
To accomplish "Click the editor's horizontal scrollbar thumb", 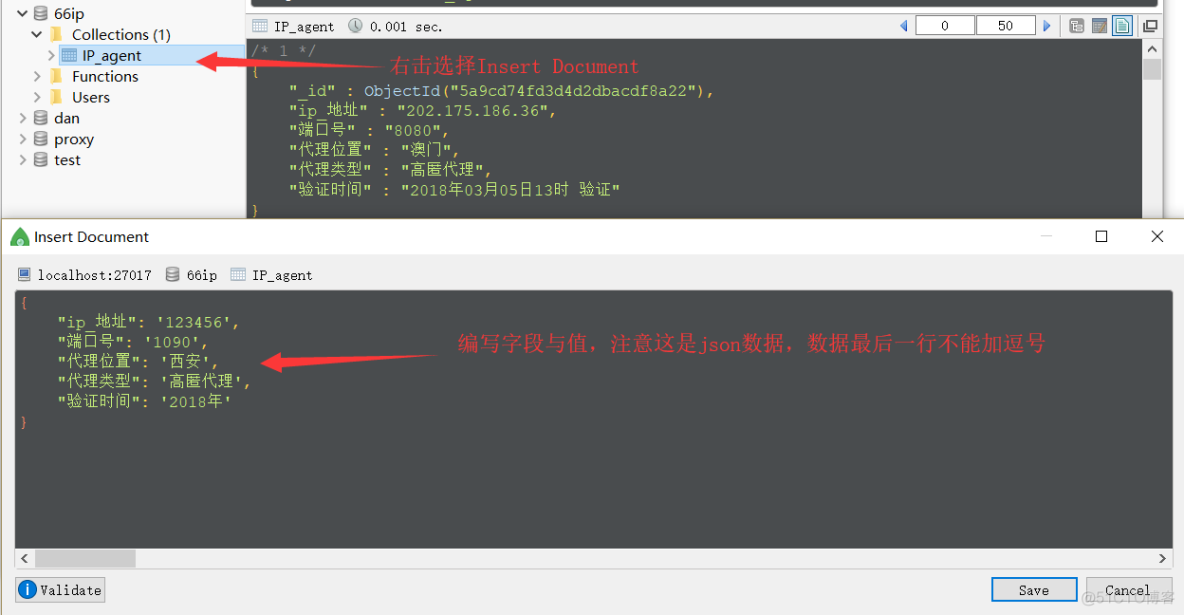I will (x=85, y=558).
